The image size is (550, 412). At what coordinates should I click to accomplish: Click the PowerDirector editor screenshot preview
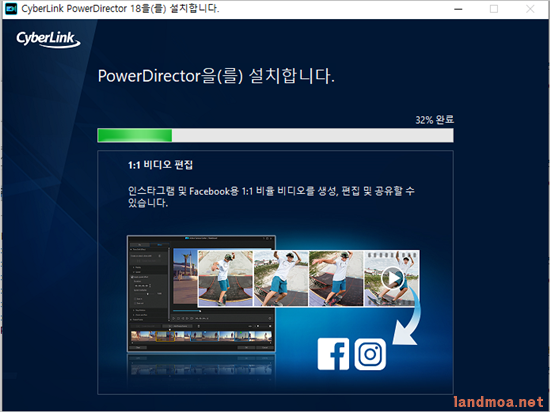[201, 293]
